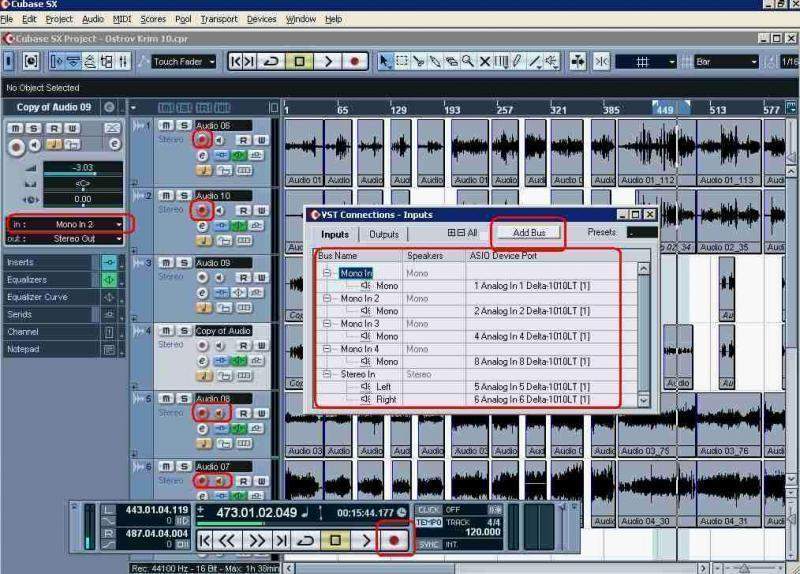
Task: Mute the Audio 06 track
Action: point(167,125)
